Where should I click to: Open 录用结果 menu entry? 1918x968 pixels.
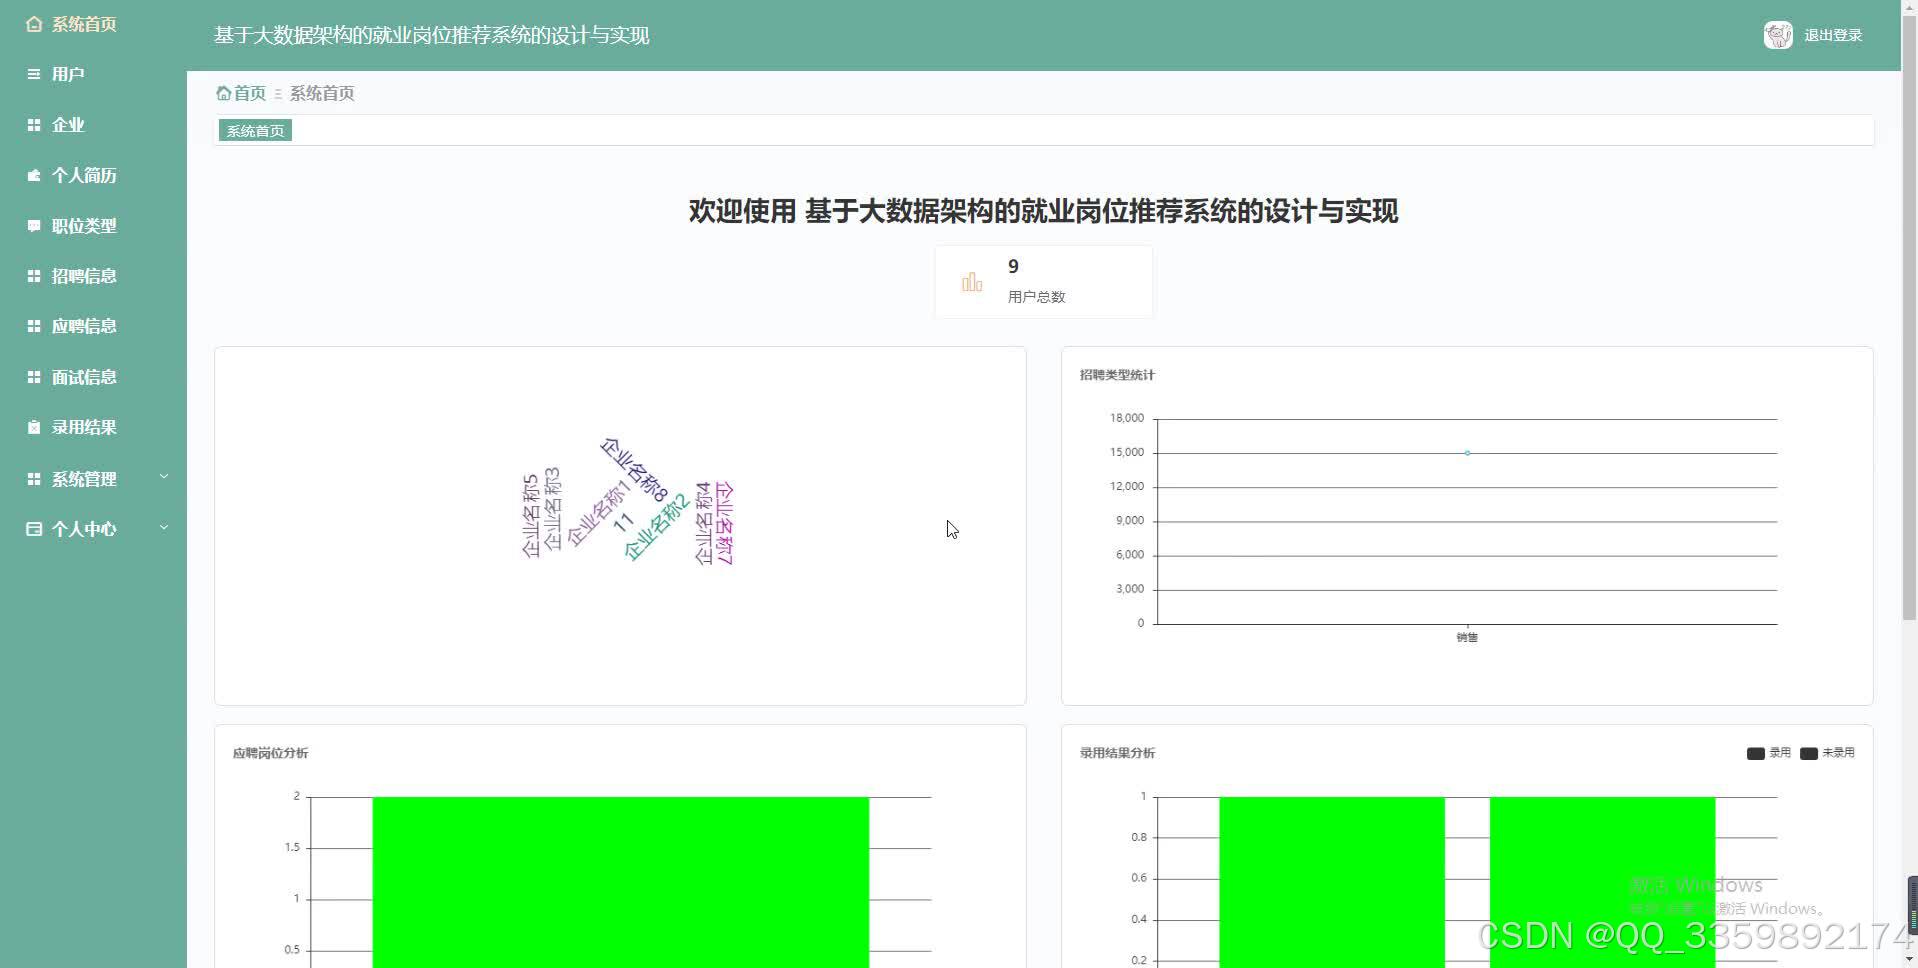pos(84,427)
